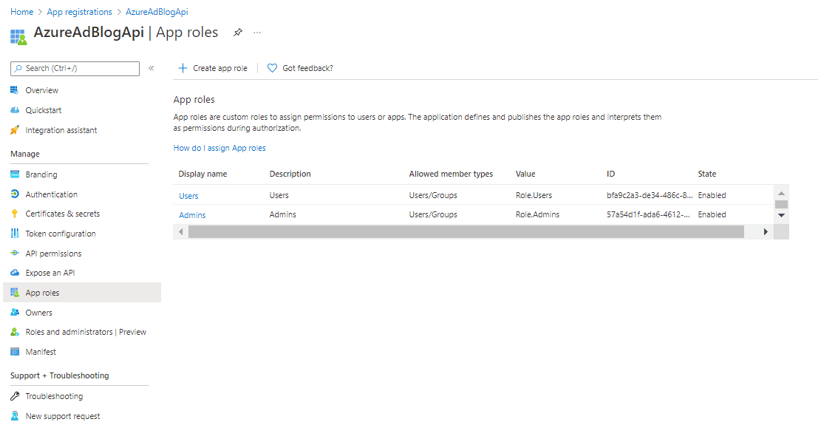The width and height of the screenshot is (818, 439).
Task: Go to App registrations breadcrumb
Action: tap(79, 11)
